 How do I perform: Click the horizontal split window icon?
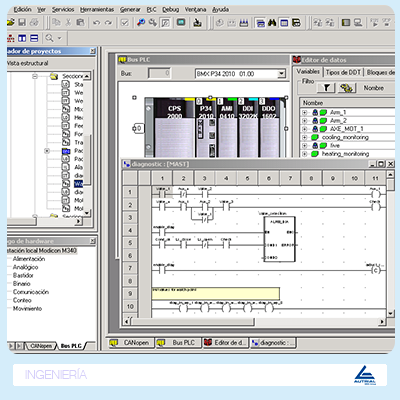point(34,38)
